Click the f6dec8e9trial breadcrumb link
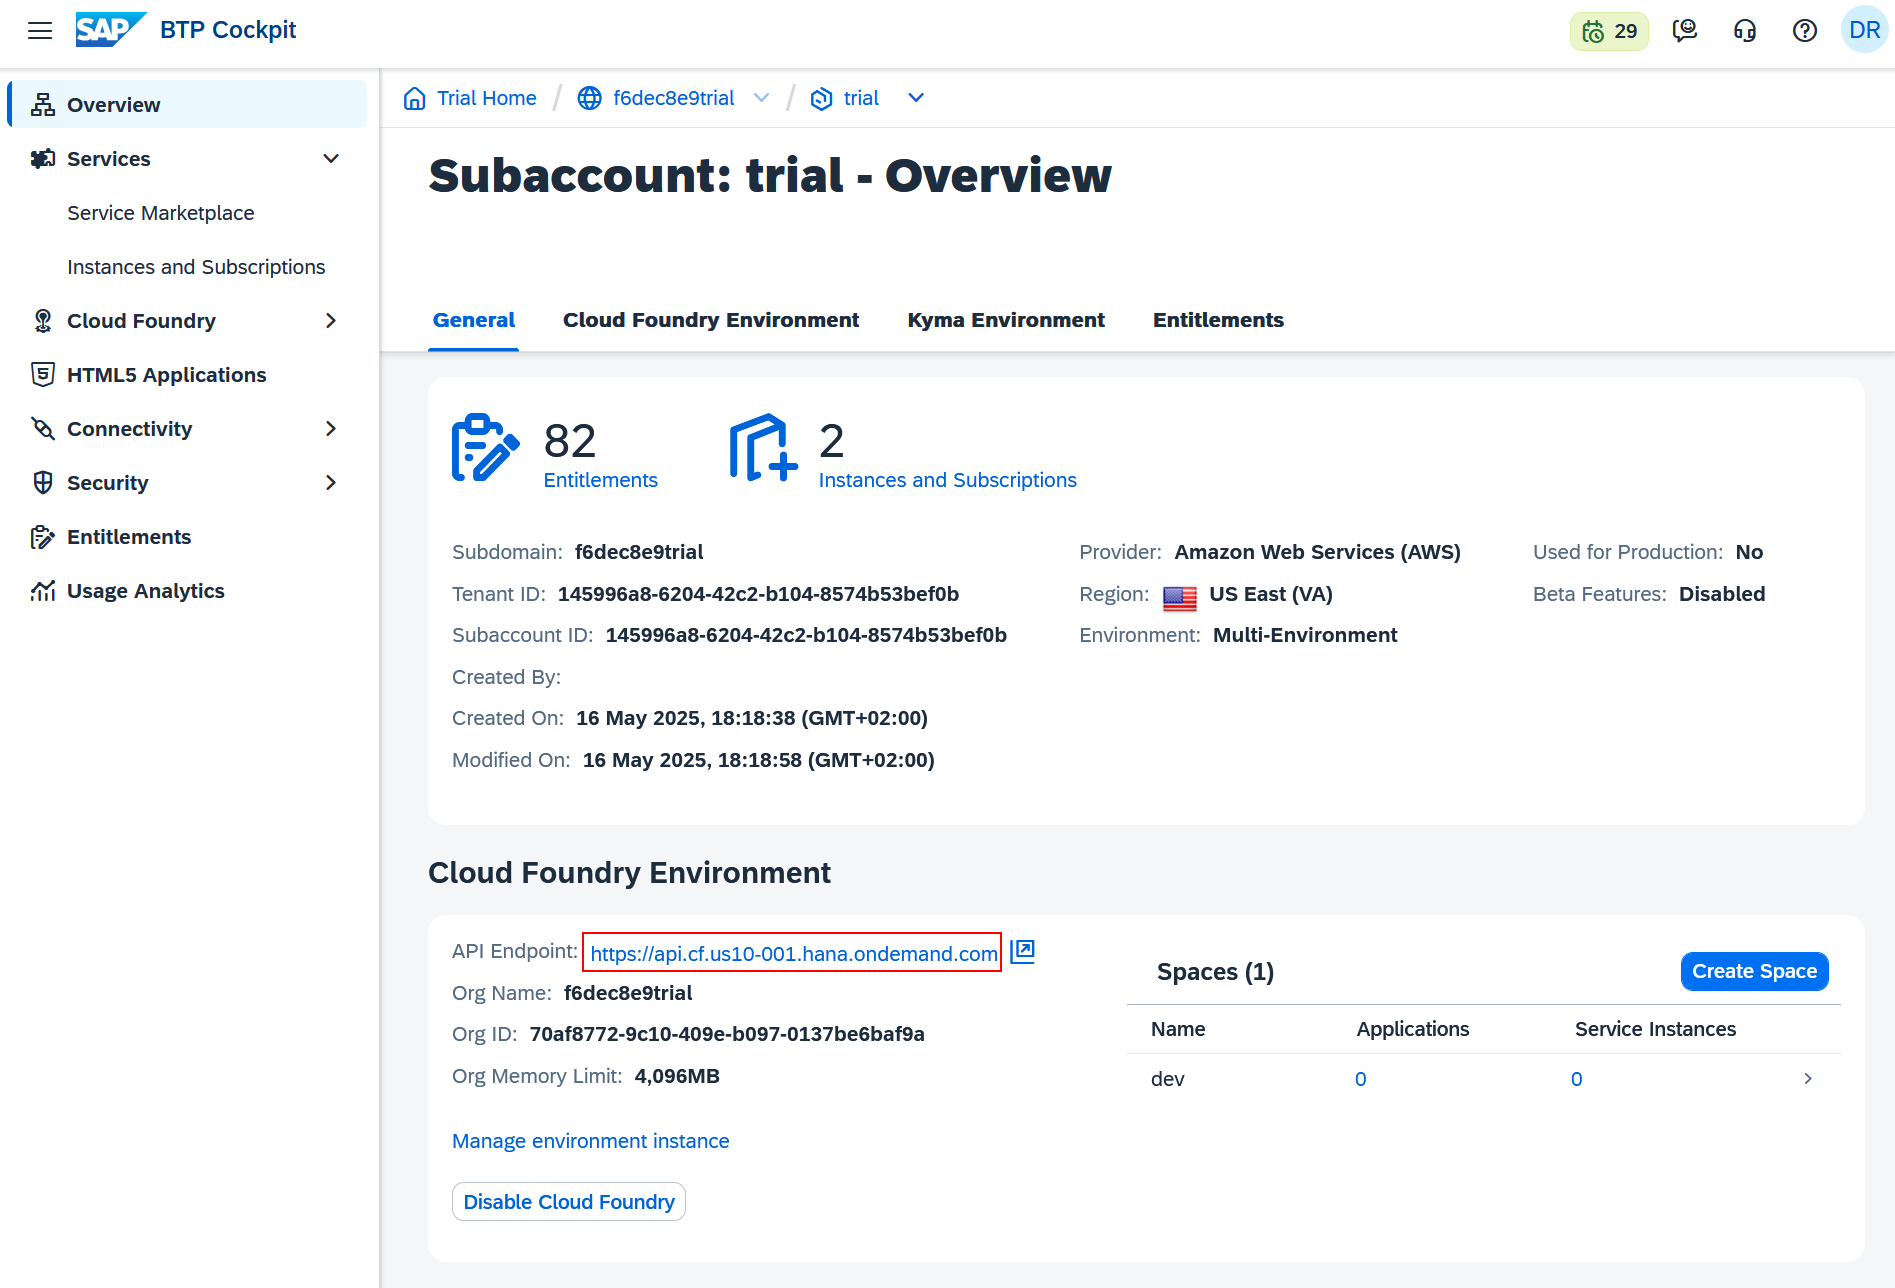 pyautogui.click(x=674, y=98)
